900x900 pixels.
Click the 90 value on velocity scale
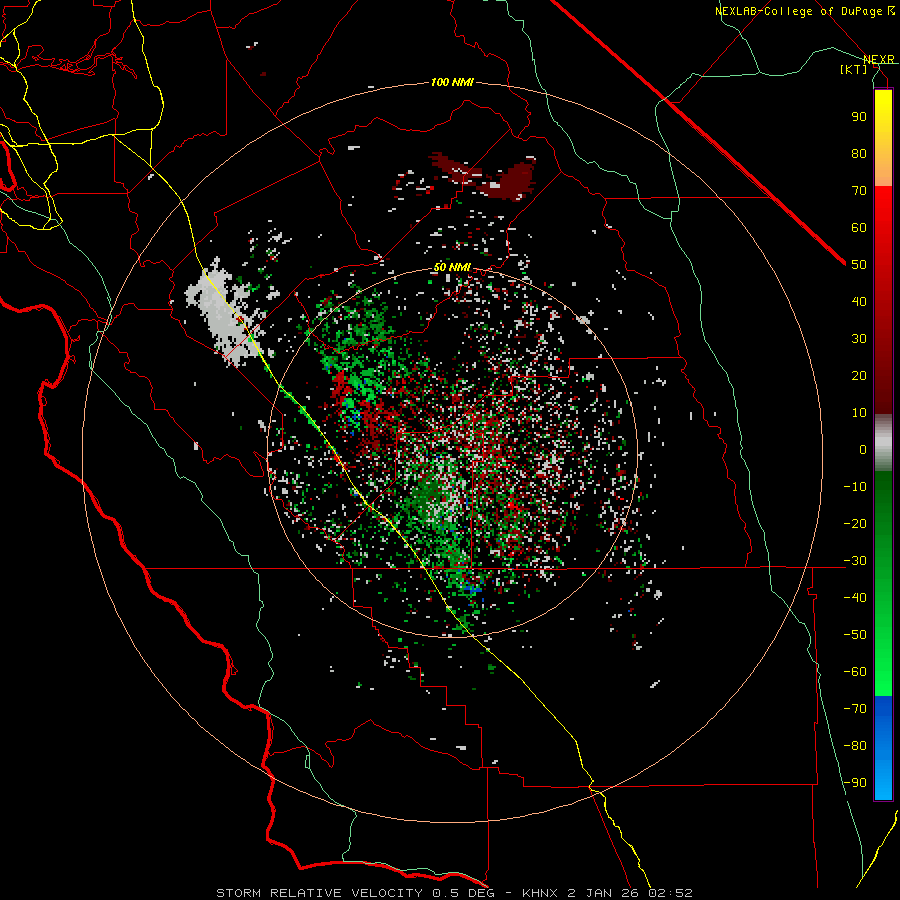859,117
